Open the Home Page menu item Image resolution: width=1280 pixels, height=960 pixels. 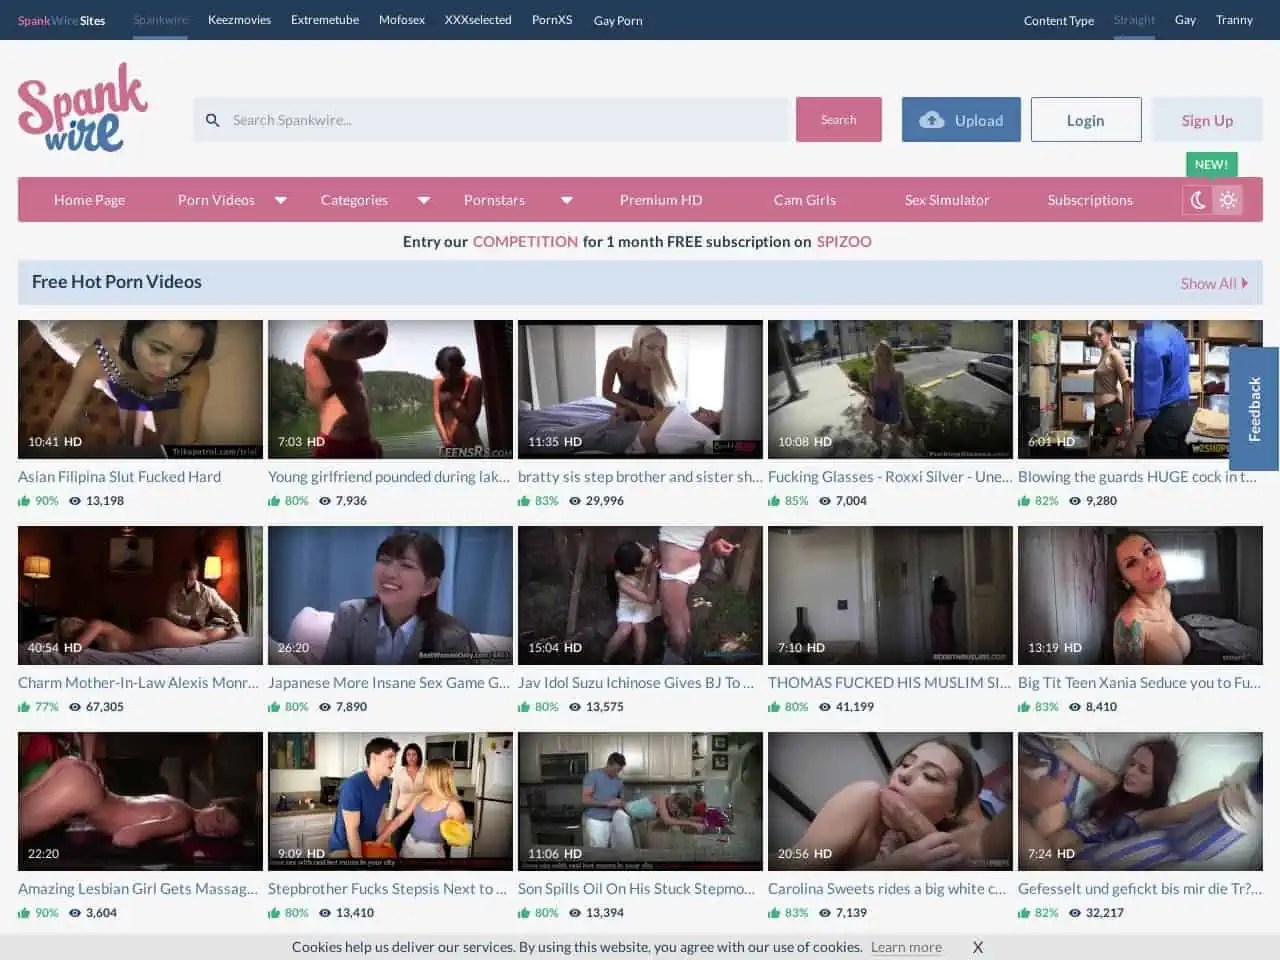89,200
